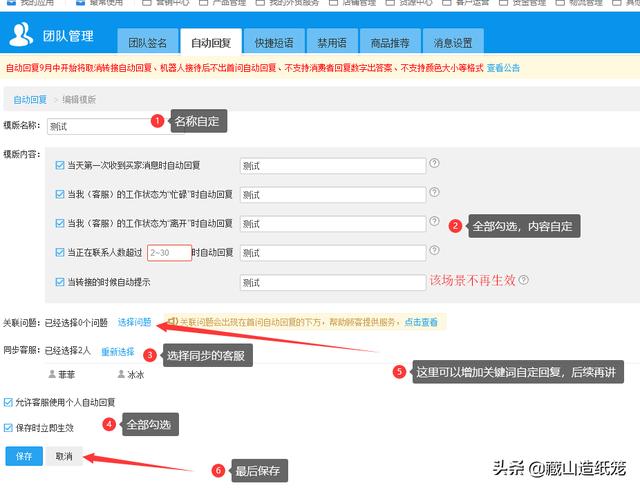
Task: Uncheck 当转接的时候自动提示 option
Action: (60, 283)
